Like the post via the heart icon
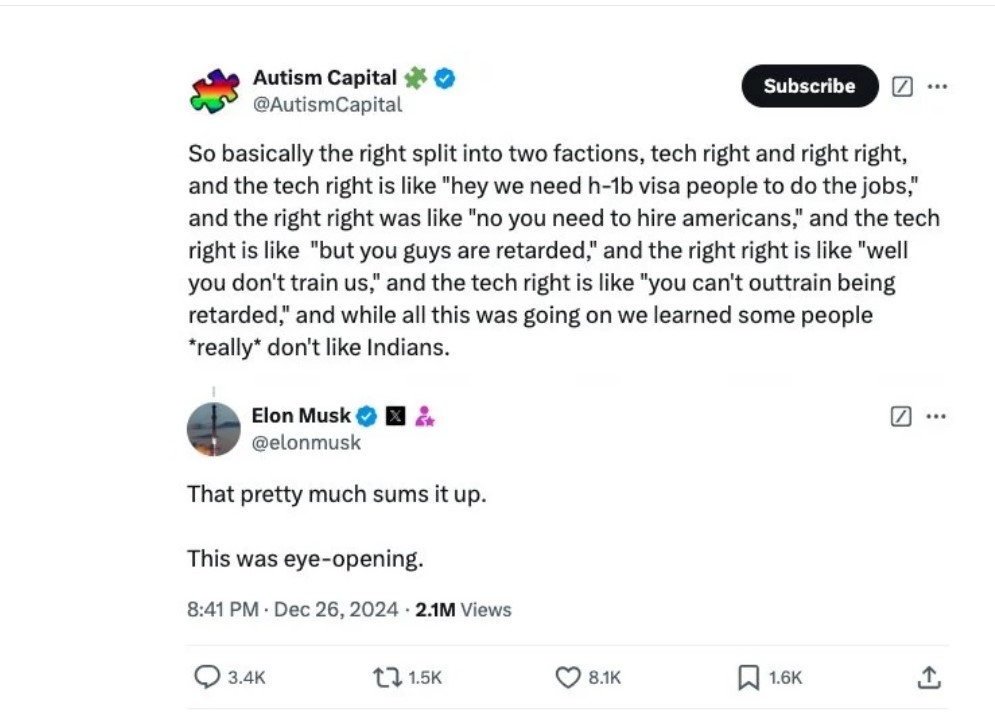 pyautogui.click(x=568, y=677)
